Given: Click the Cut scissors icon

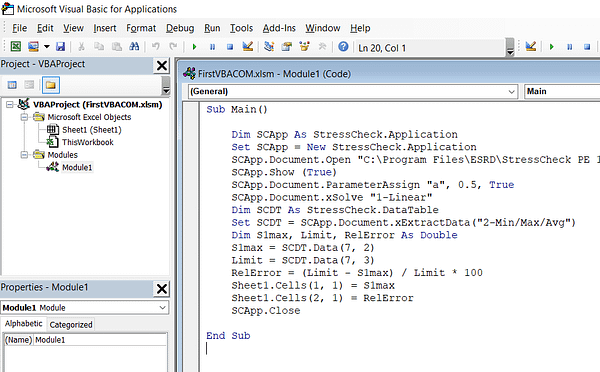Looking at the screenshot, I should 81,47.
